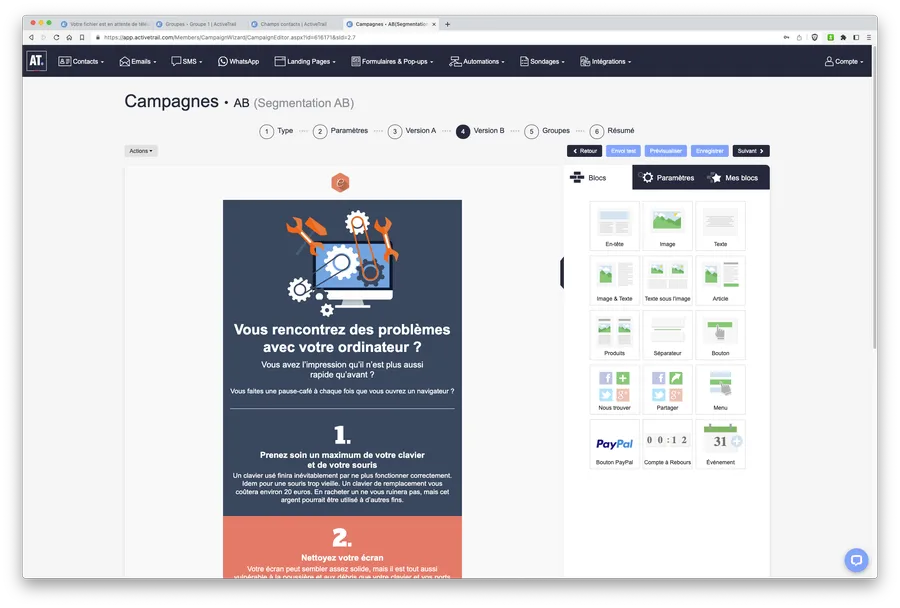This screenshot has height=608, width=900.
Task: Click the orange hexagon logo in email
Action: (x=340, y=183)
